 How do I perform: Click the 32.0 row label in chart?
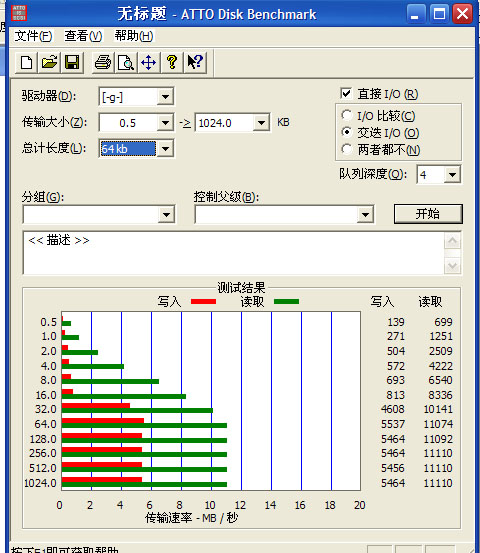45,409
